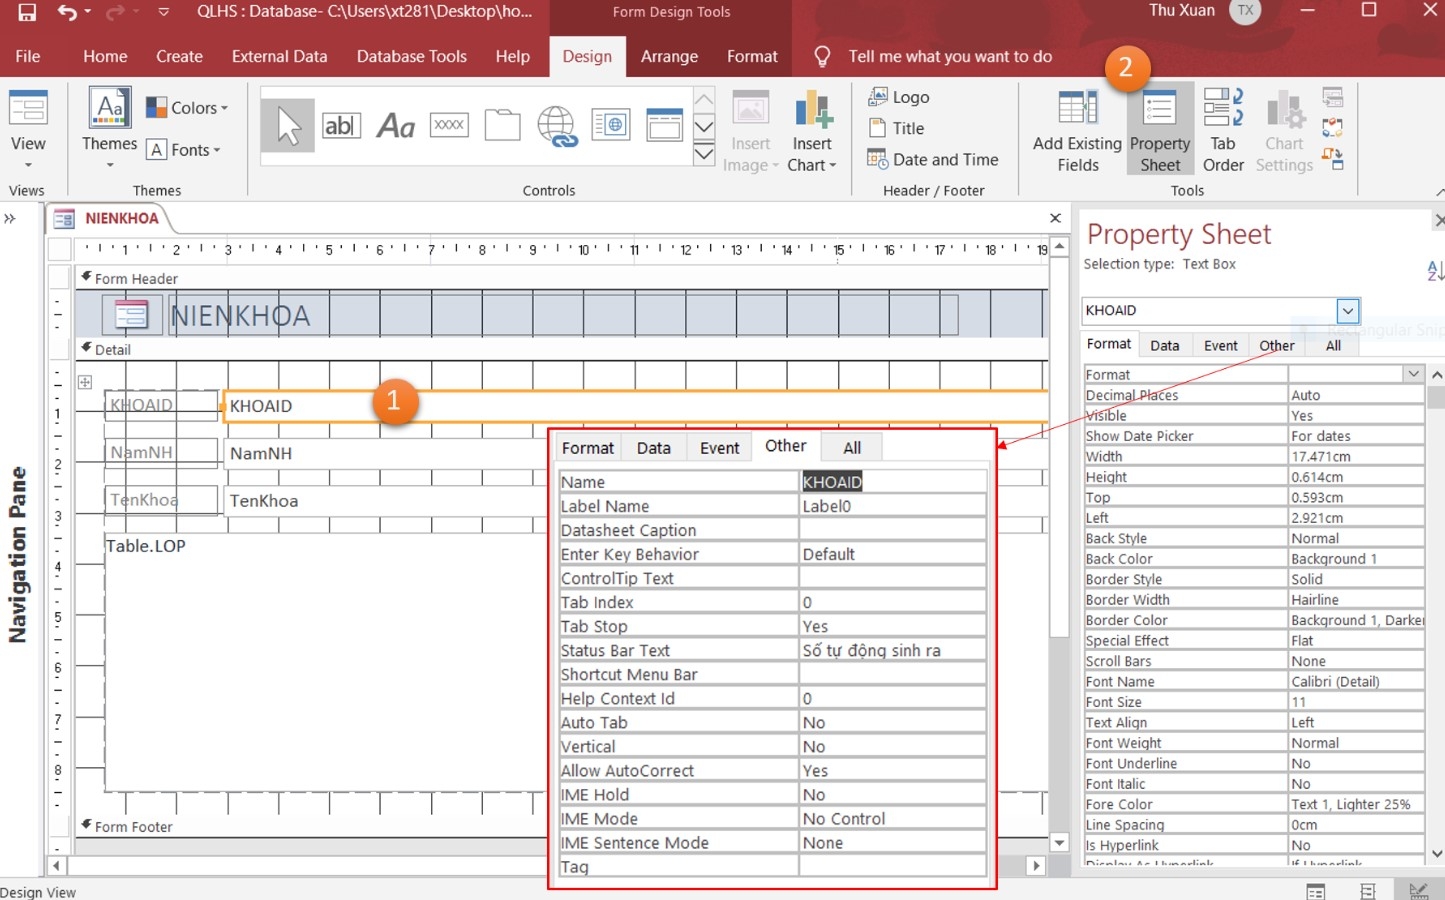This screenshot has height=900, width=1445.
Task: Choose the Label control tool
Action: tap(395, 125)
